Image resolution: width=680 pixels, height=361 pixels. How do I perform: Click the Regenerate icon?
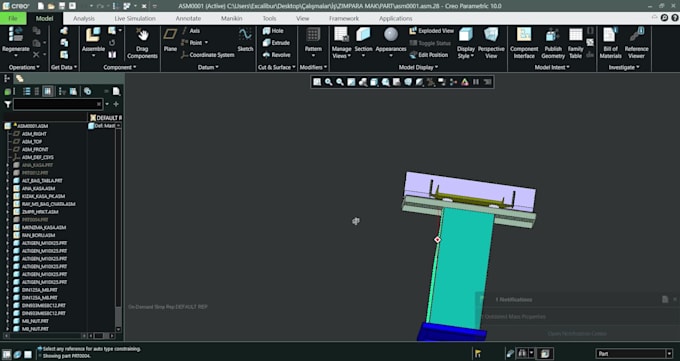click(x=15, y=35)
